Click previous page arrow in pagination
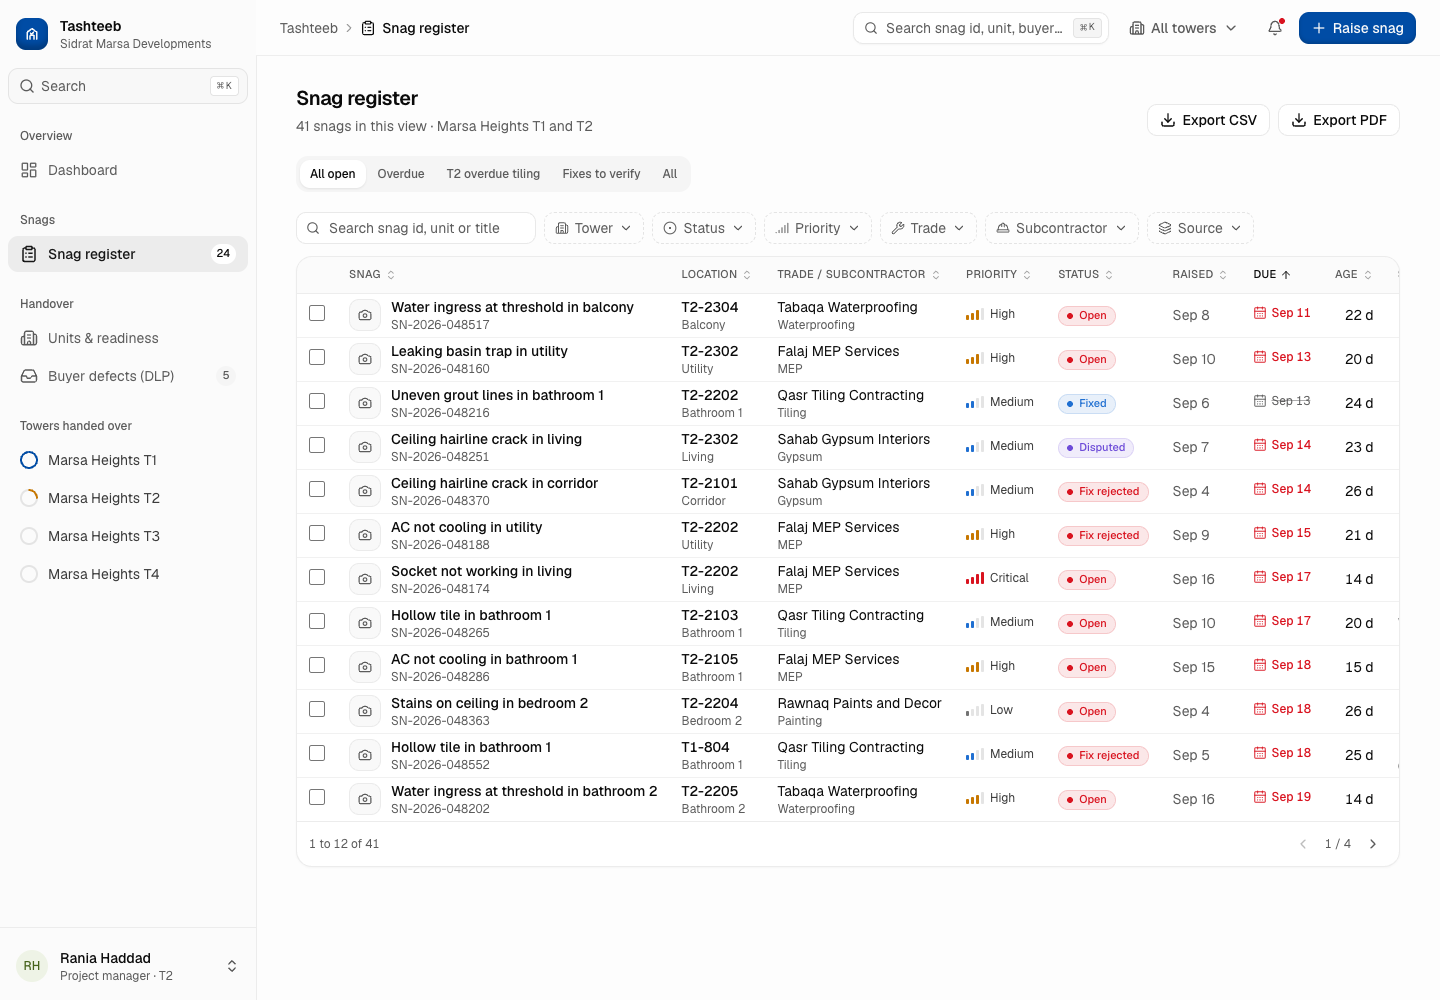1440x1000 pixels. (x=1303, y=844)
